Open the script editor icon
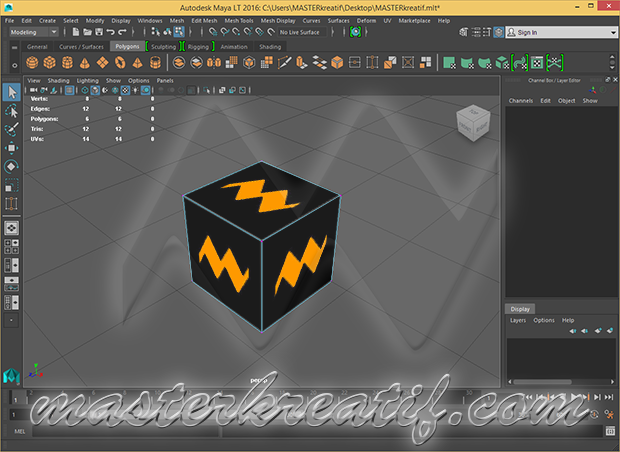 click(x=610, y=431)
